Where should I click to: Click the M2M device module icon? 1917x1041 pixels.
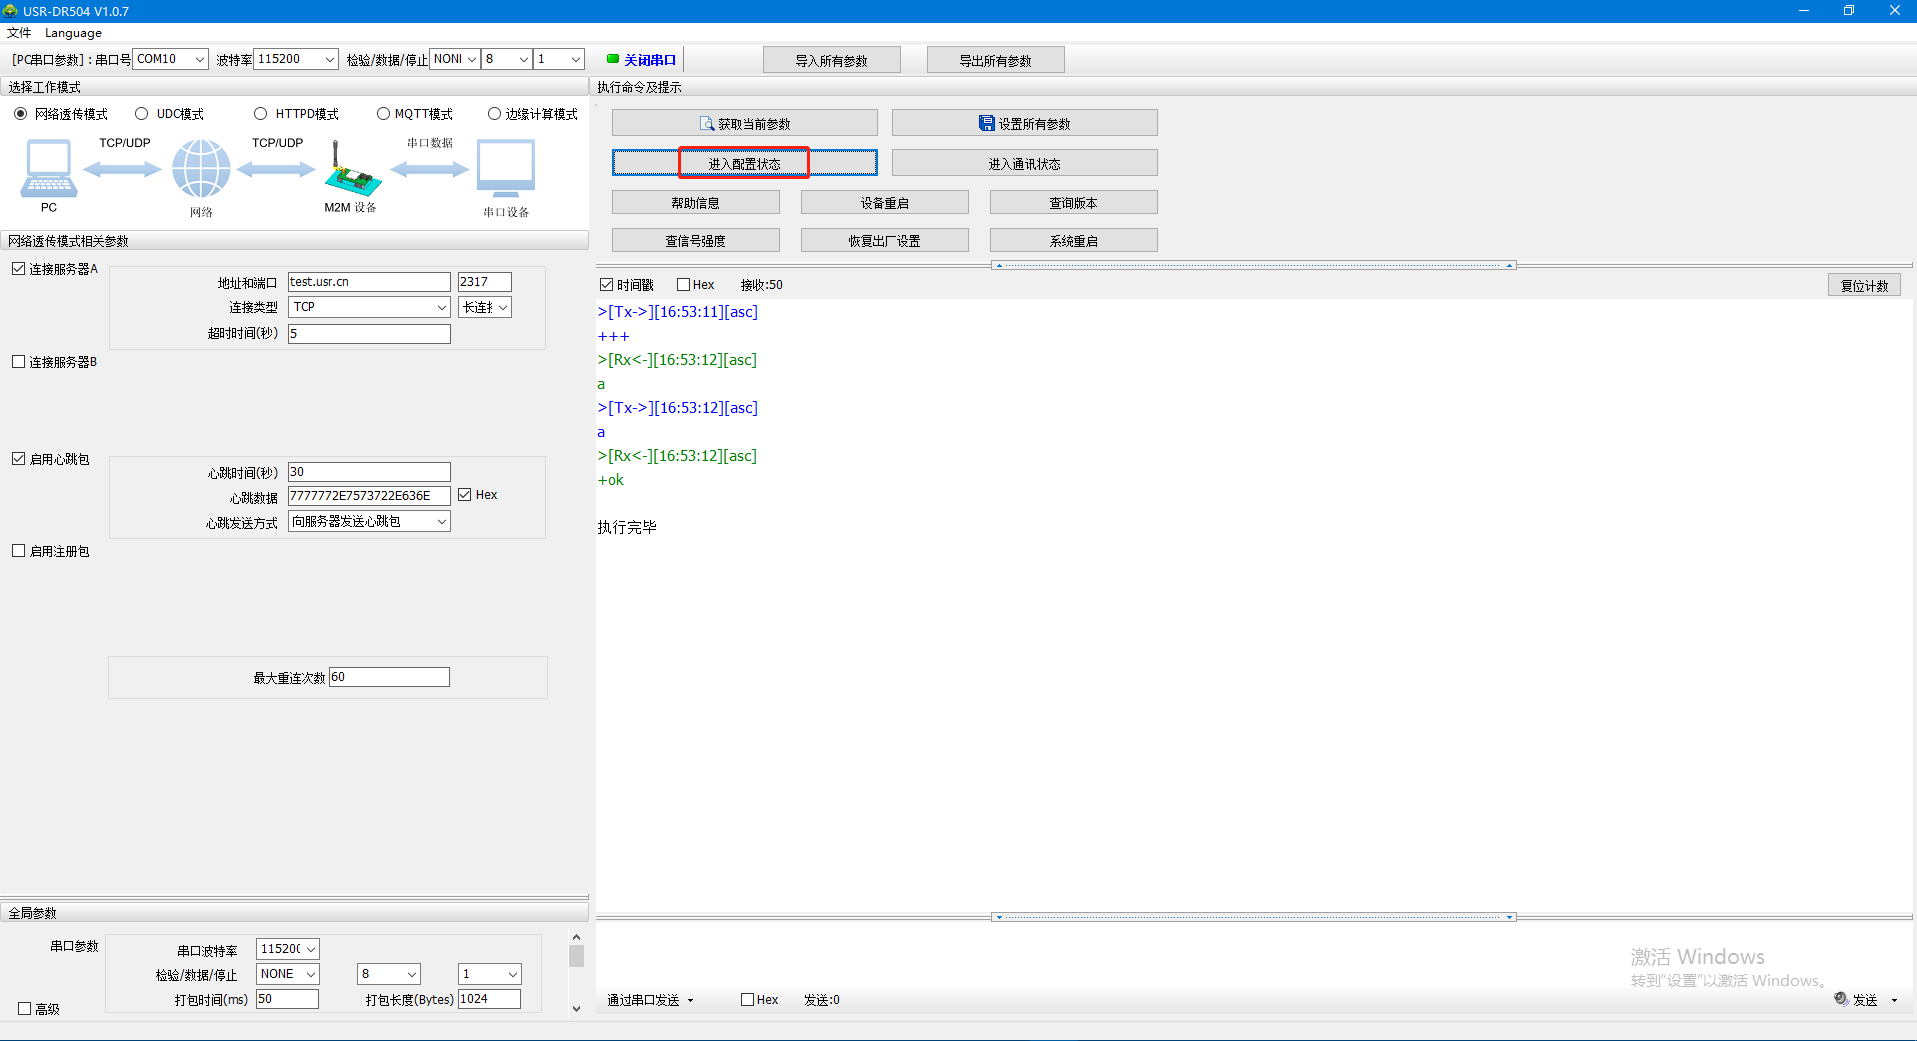click(351, 170)
